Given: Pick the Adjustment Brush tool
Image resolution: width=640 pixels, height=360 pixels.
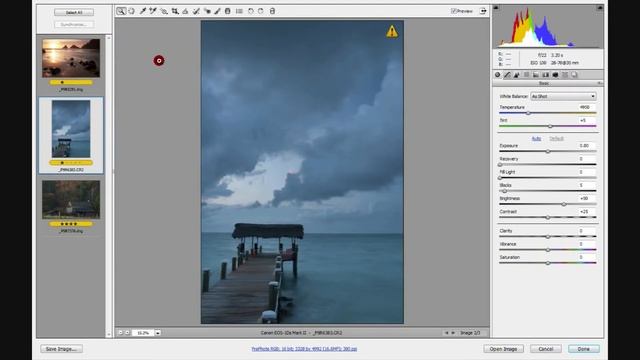Looking at the screenshot, I should click(x=218, y=11).
